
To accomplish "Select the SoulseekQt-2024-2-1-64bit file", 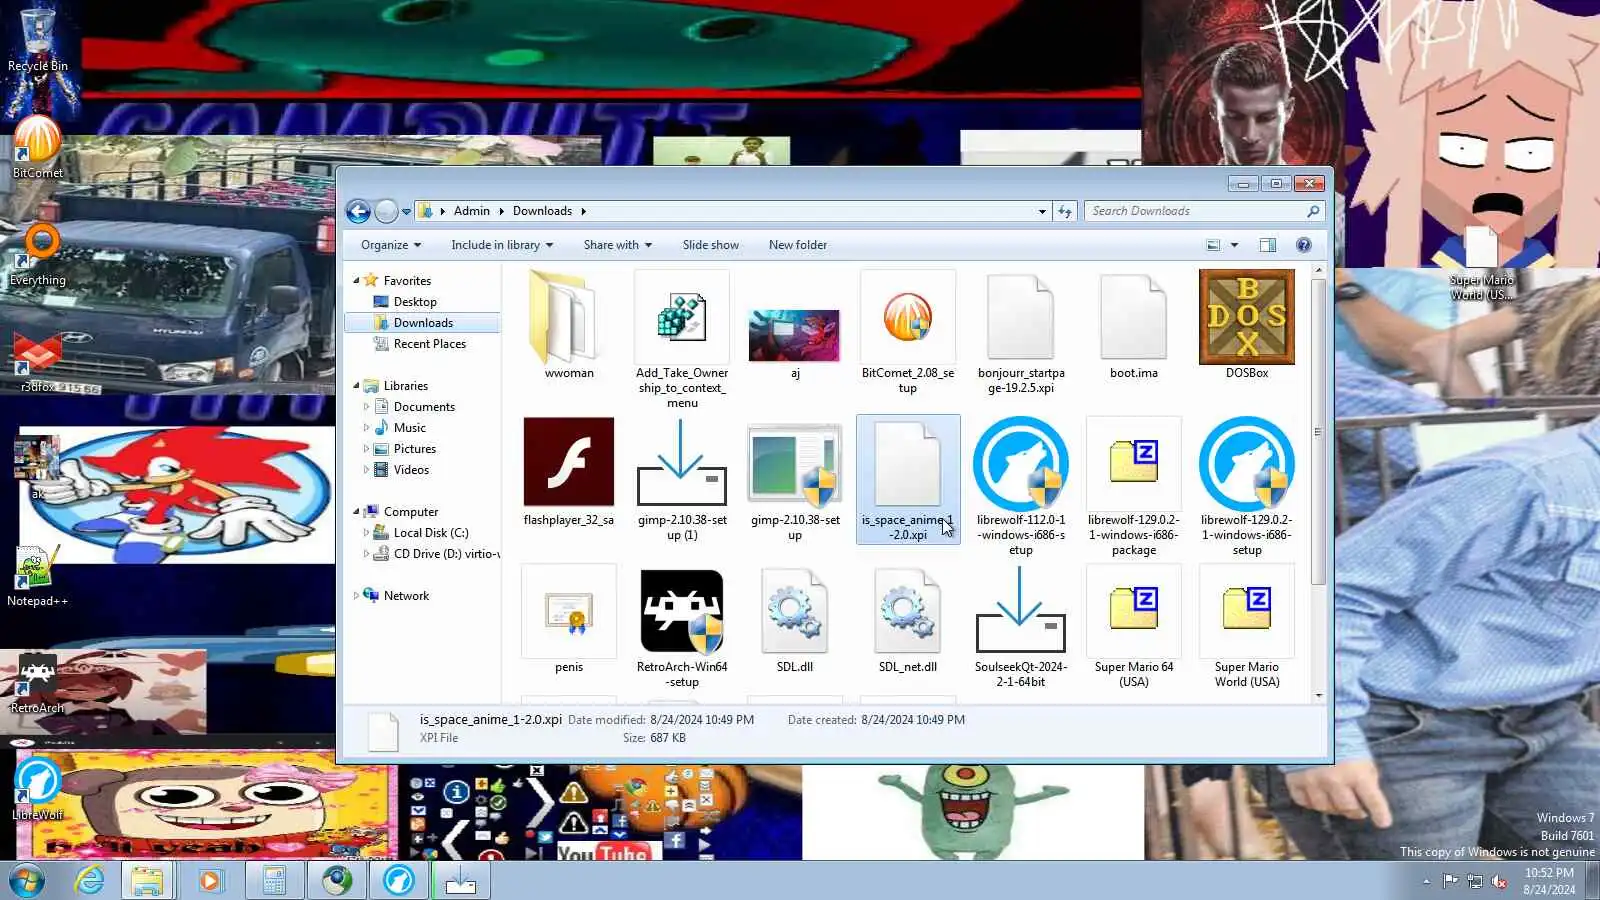I will [1021, 627].
